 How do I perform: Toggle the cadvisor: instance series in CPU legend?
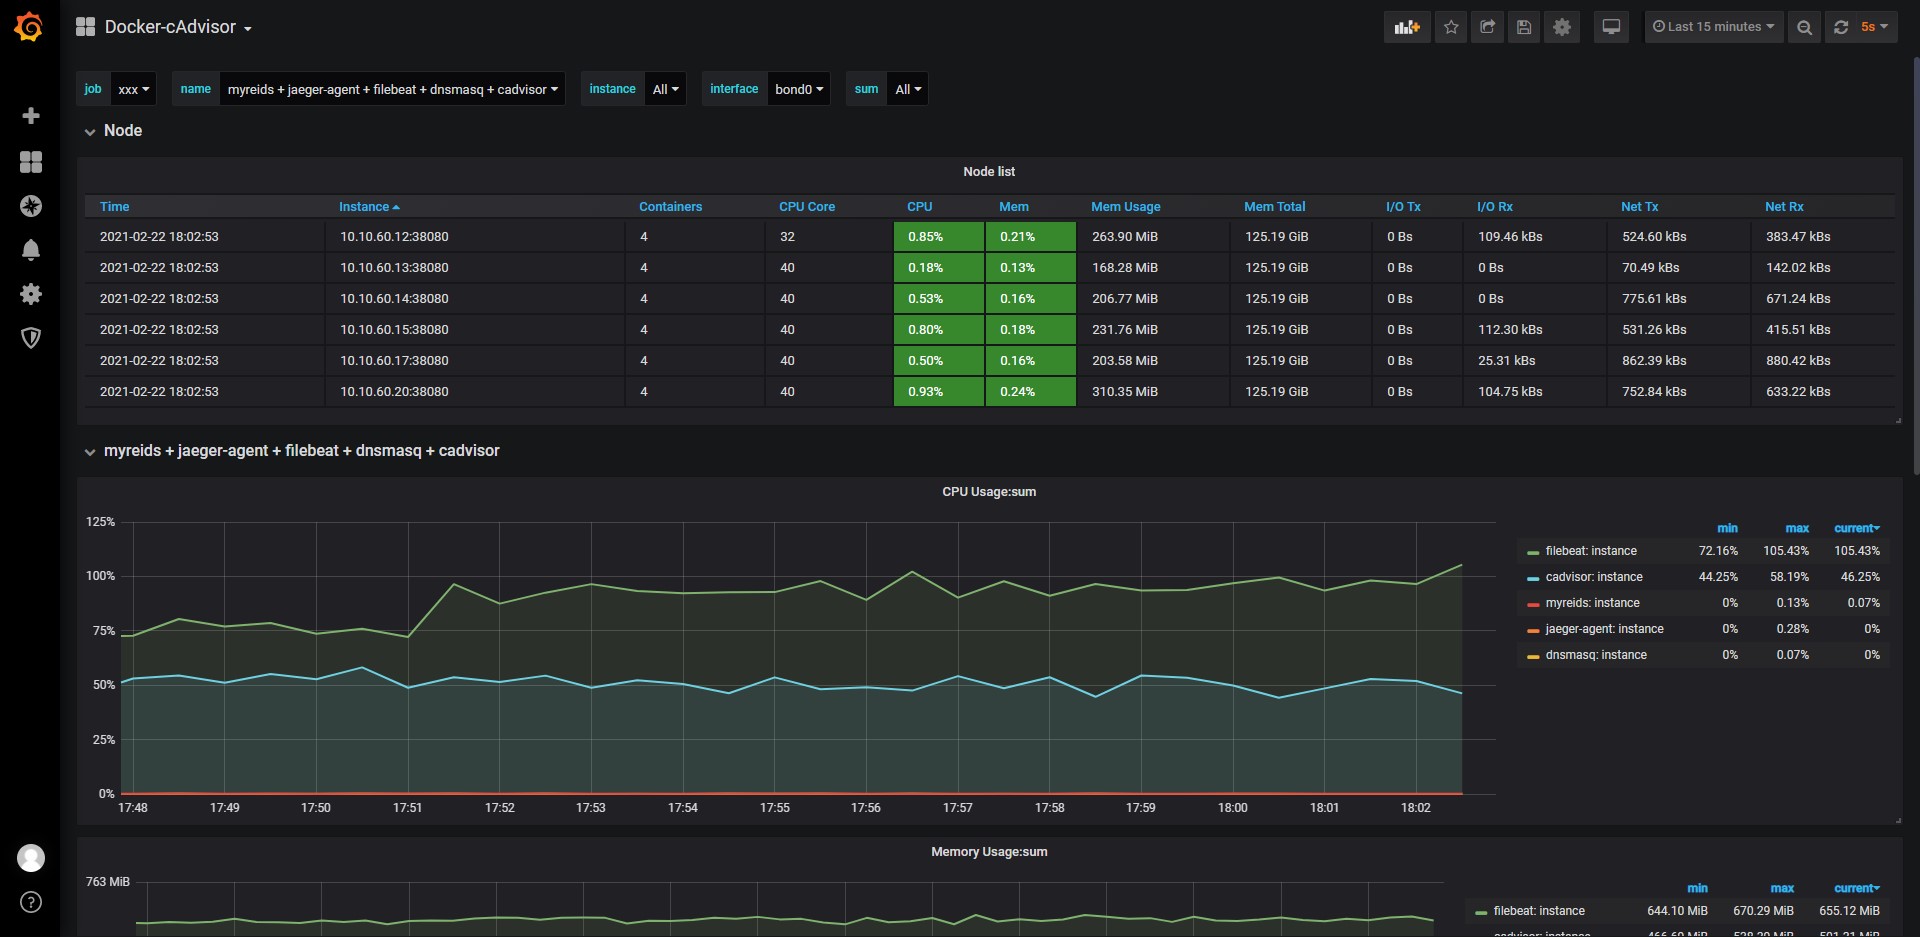pos(1593,577)
